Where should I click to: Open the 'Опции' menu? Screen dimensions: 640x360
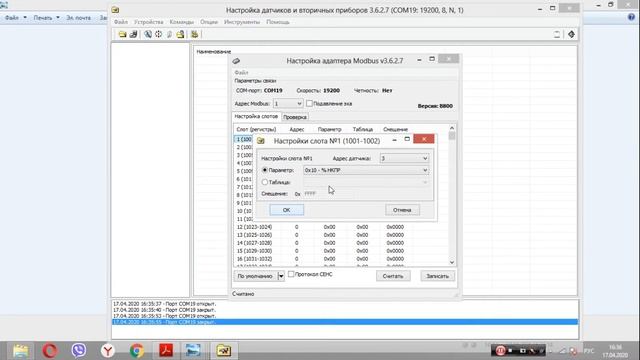[209, 22]
